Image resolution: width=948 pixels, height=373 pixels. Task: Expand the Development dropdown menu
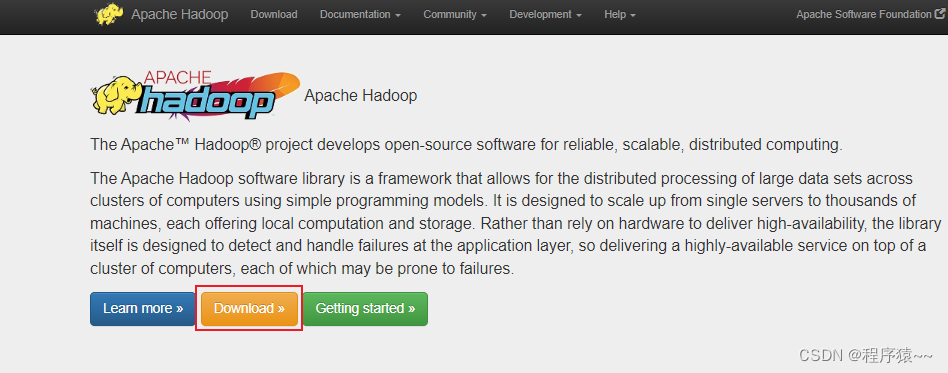point(545,15)
